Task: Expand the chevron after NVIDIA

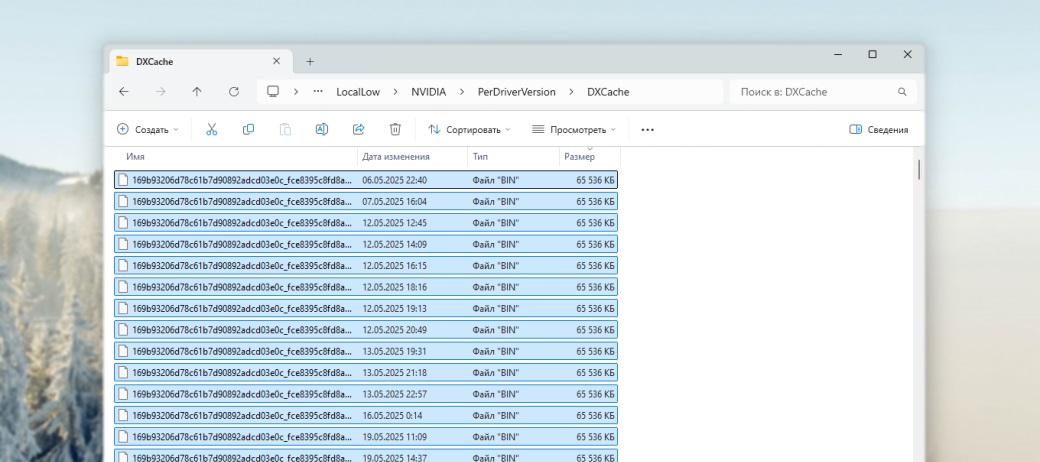Action: (x=462, y=92)
